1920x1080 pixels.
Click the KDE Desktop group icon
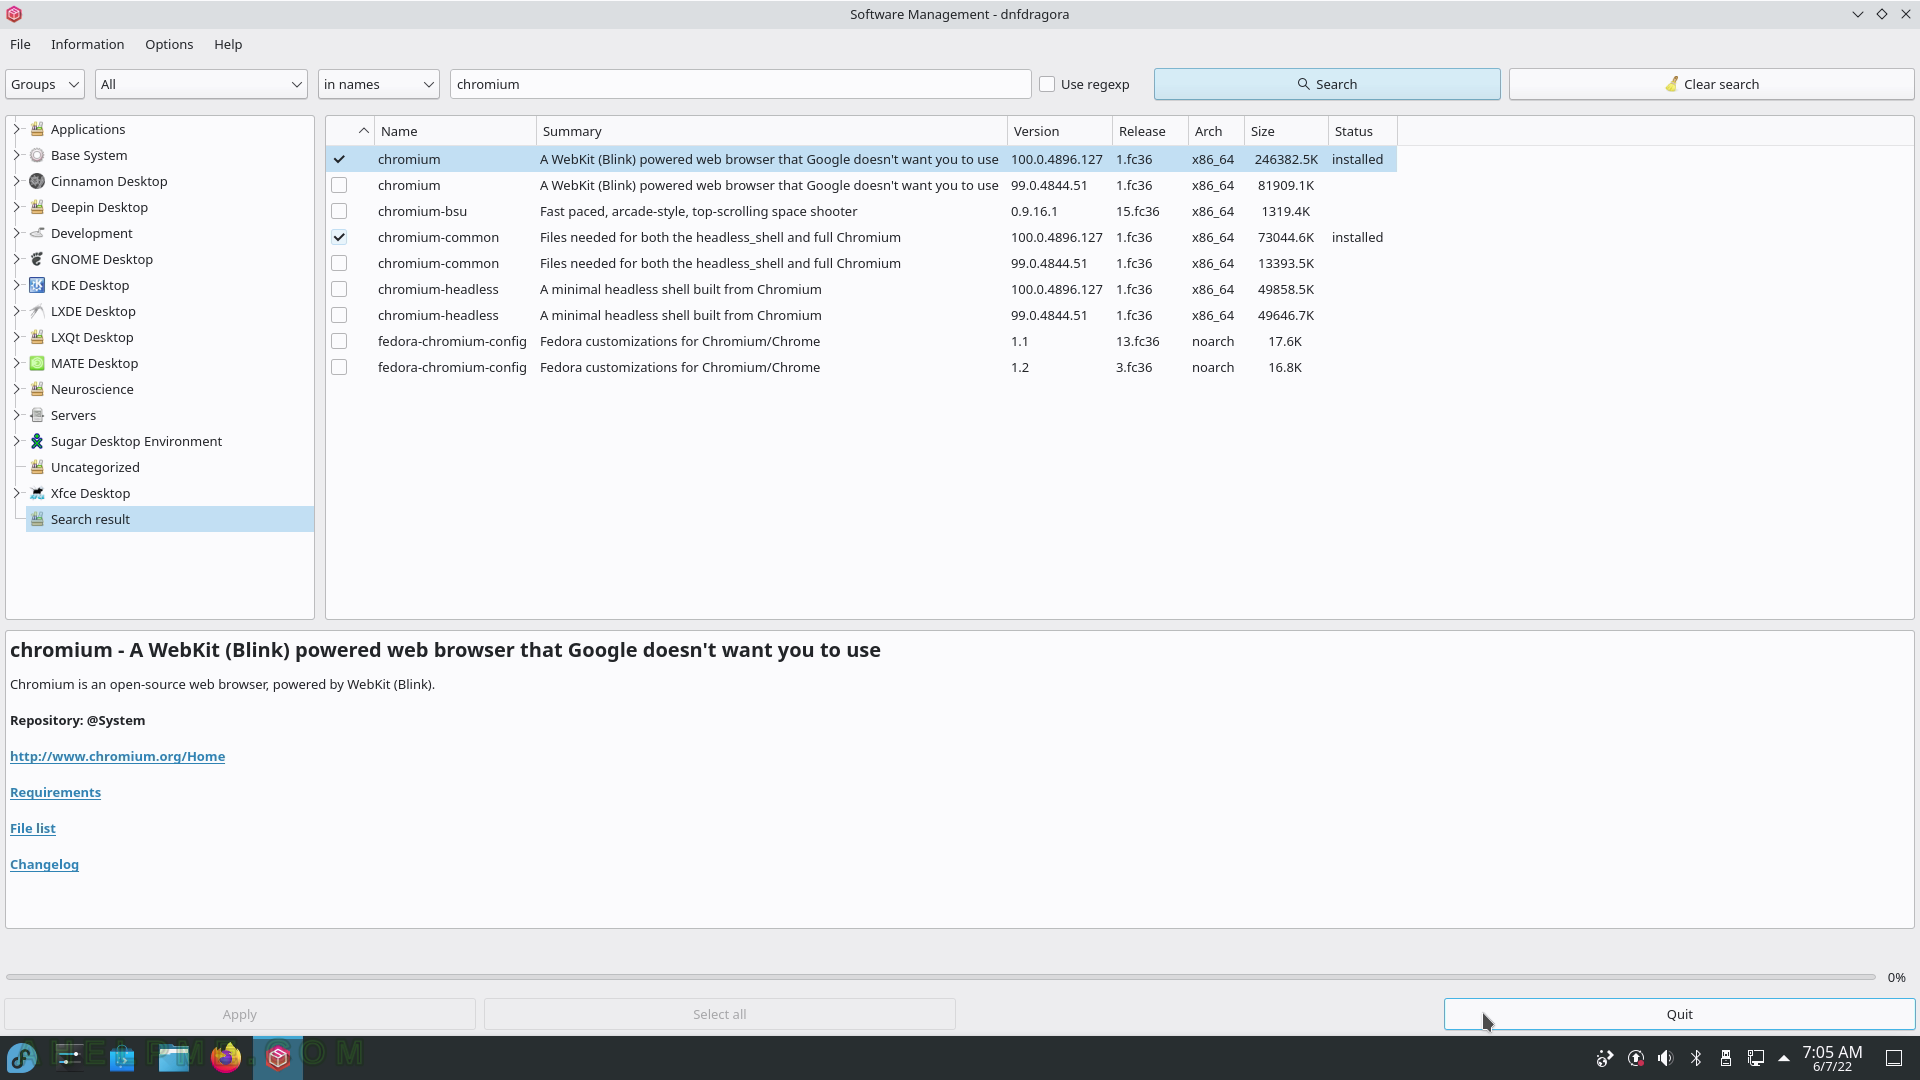click(x=37, y=285)
